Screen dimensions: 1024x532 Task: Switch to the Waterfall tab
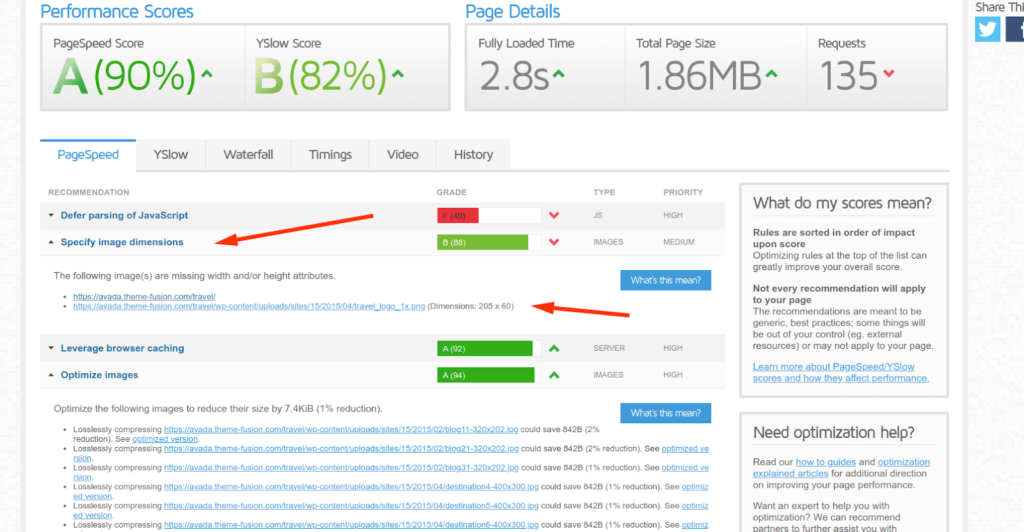(x=248, y=155)
